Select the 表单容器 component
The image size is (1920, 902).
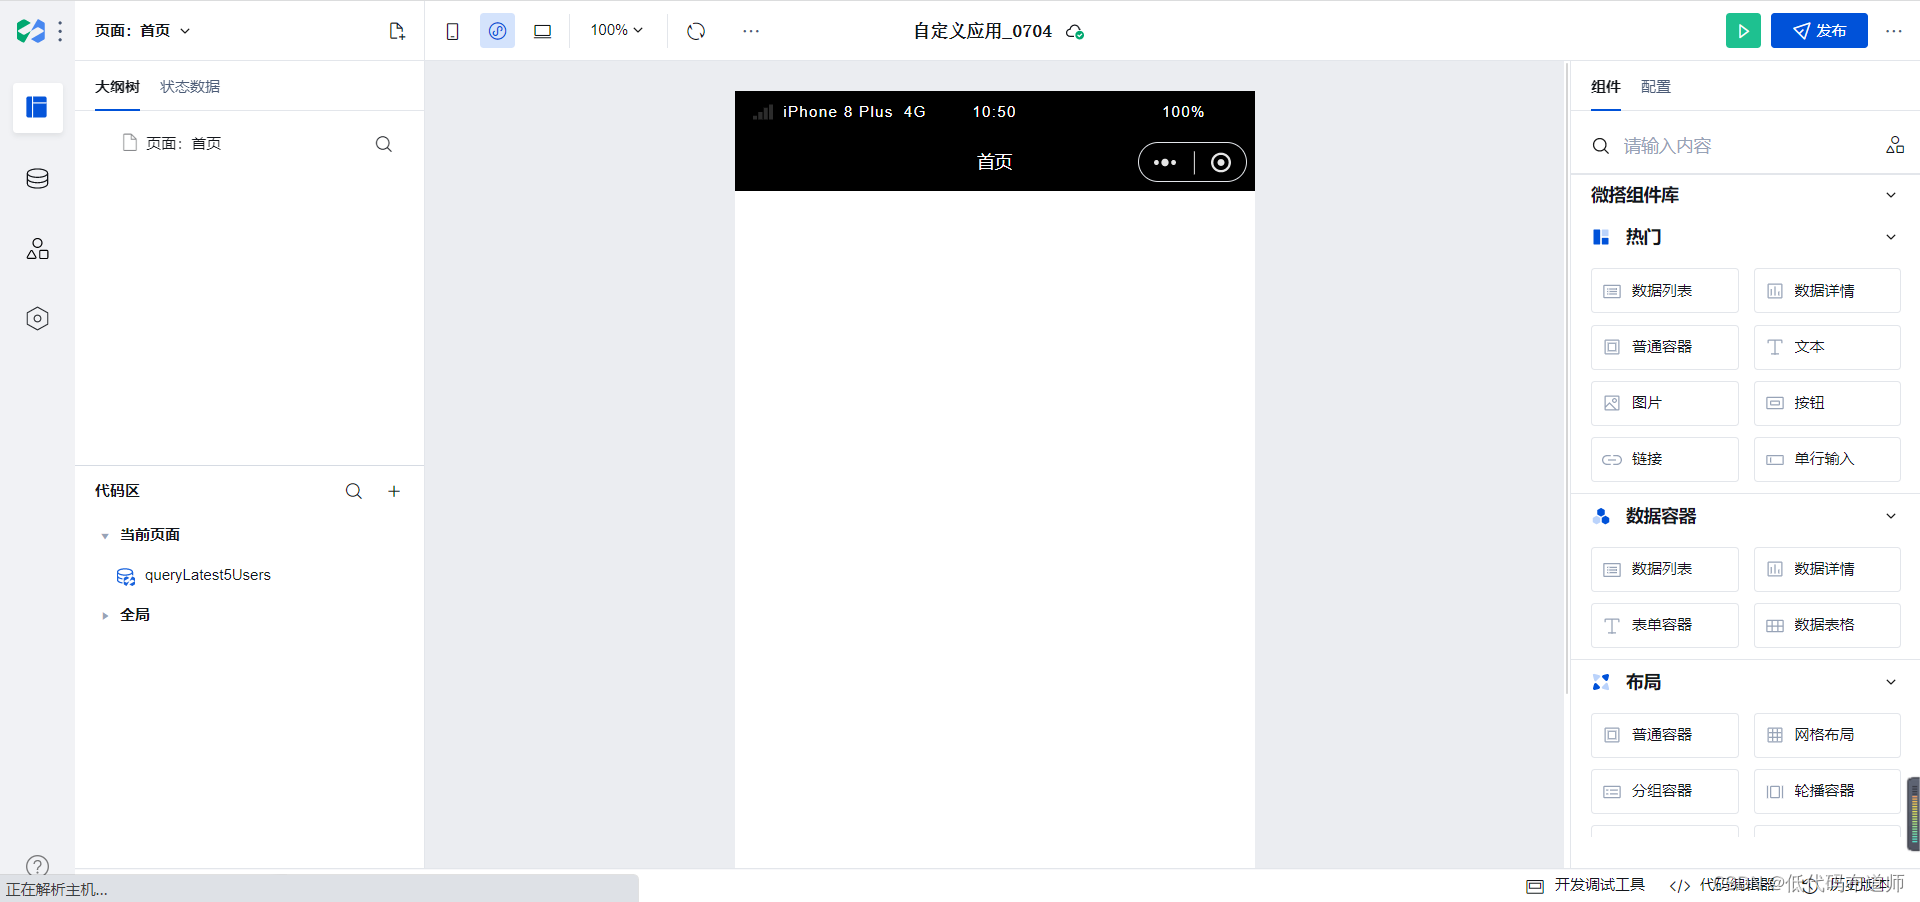coord(1665,625)
